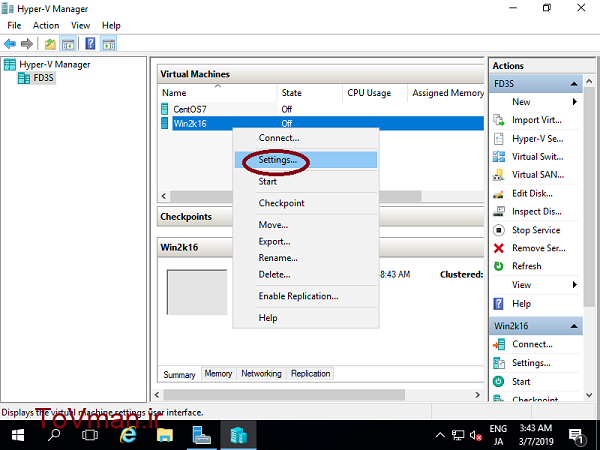Click the Up one level folder icon
Image resolution: width=600 pixels, height=450 pixels.
[50, 44]
